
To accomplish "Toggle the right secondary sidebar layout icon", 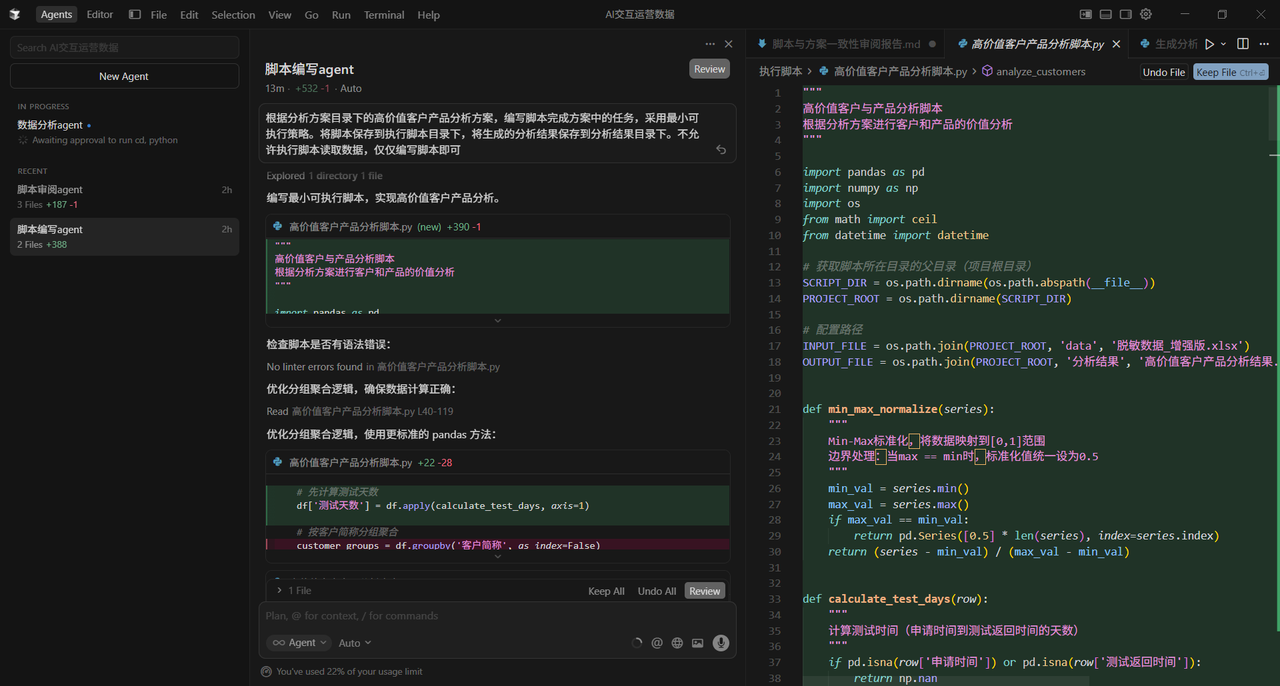I will [1126, 15].
